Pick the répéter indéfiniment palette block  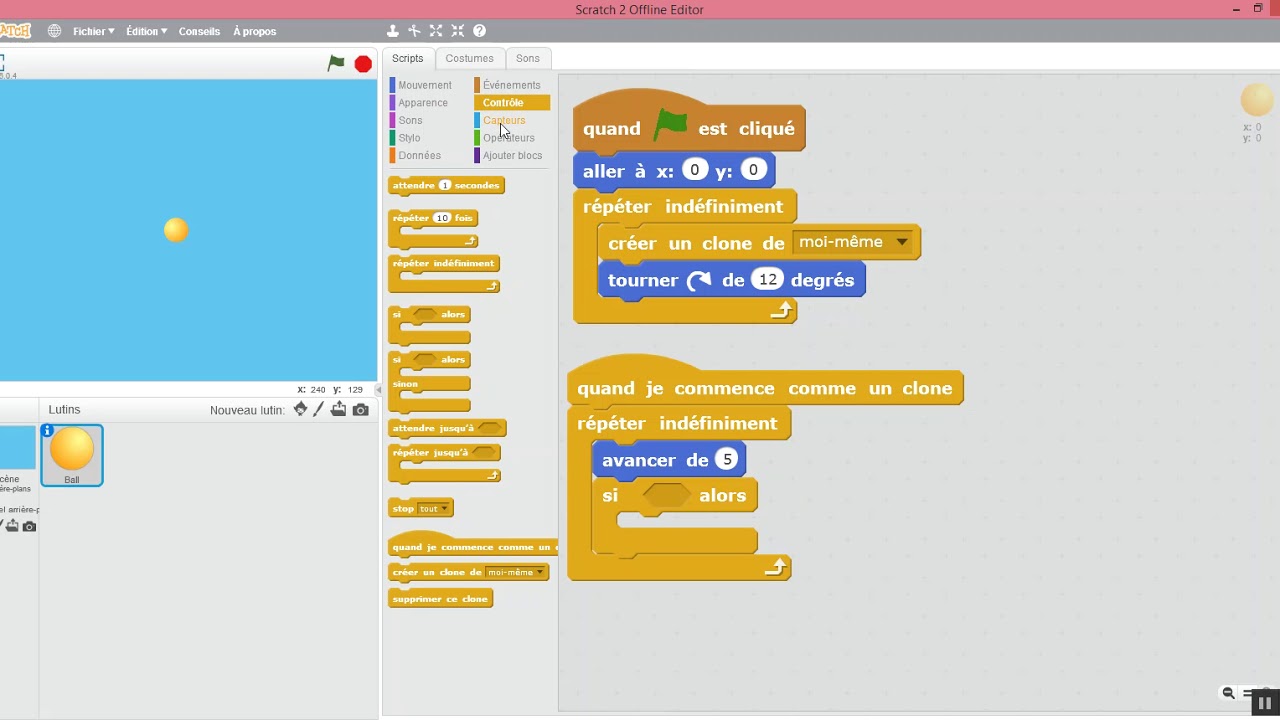click(x=444, y=264)
